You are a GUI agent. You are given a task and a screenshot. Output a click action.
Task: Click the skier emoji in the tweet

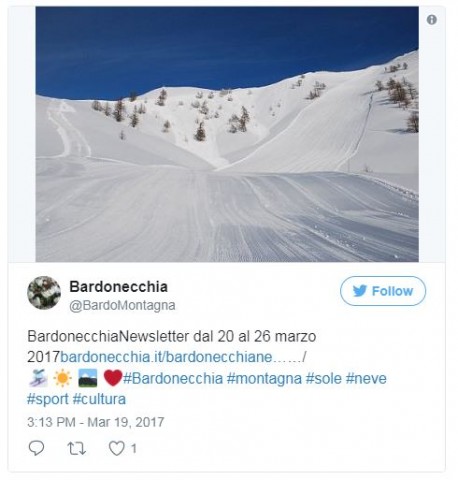click(38, 378)
